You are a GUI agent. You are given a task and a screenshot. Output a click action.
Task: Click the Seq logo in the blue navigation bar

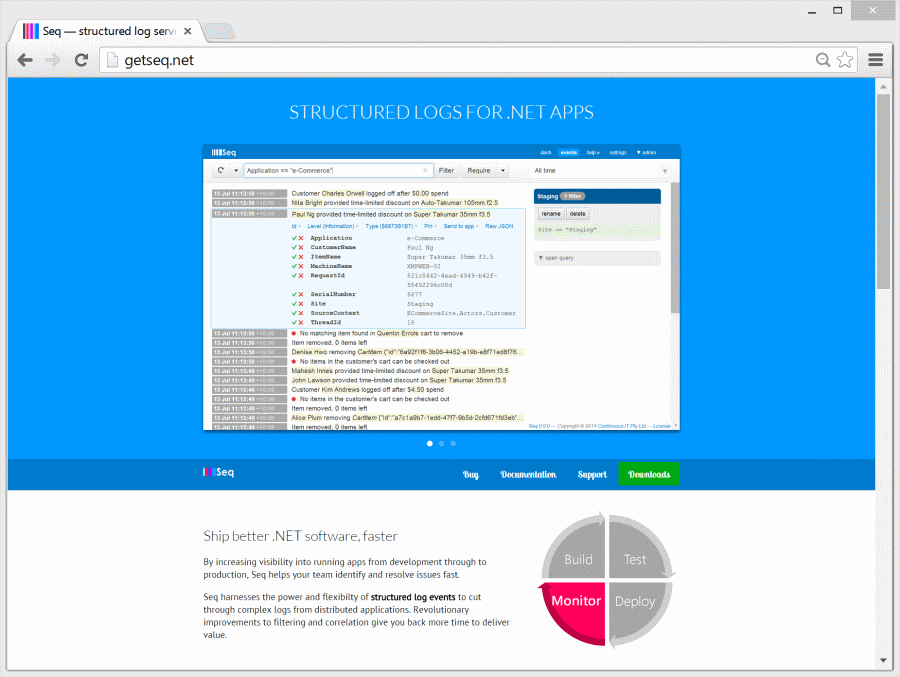click(218, 472)
